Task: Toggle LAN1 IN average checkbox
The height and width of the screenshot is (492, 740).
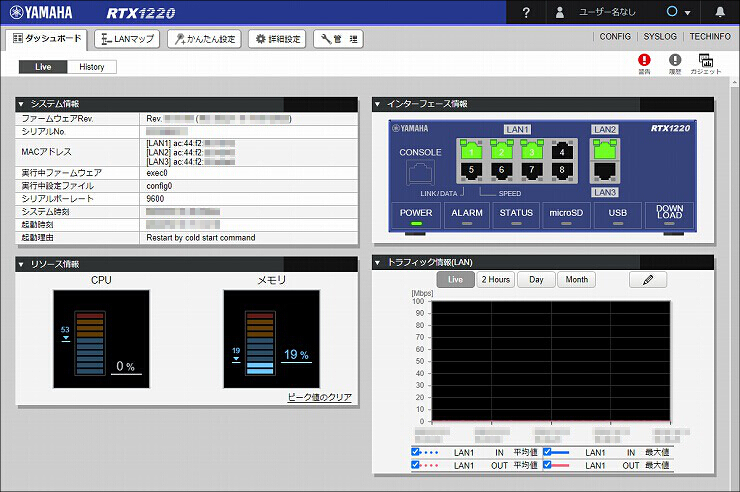Action: tap(415, 452)
